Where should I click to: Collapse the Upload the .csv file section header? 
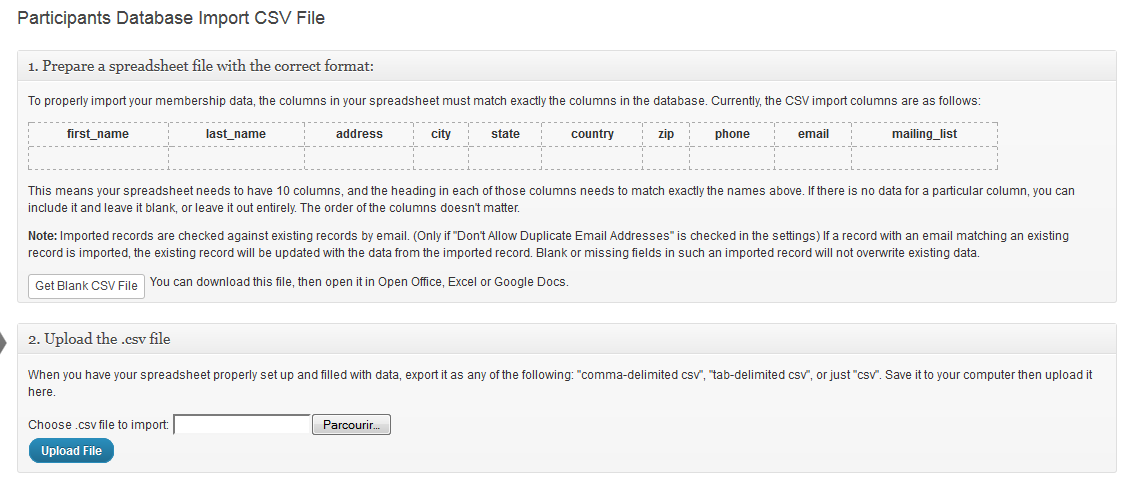pos(567,339)
